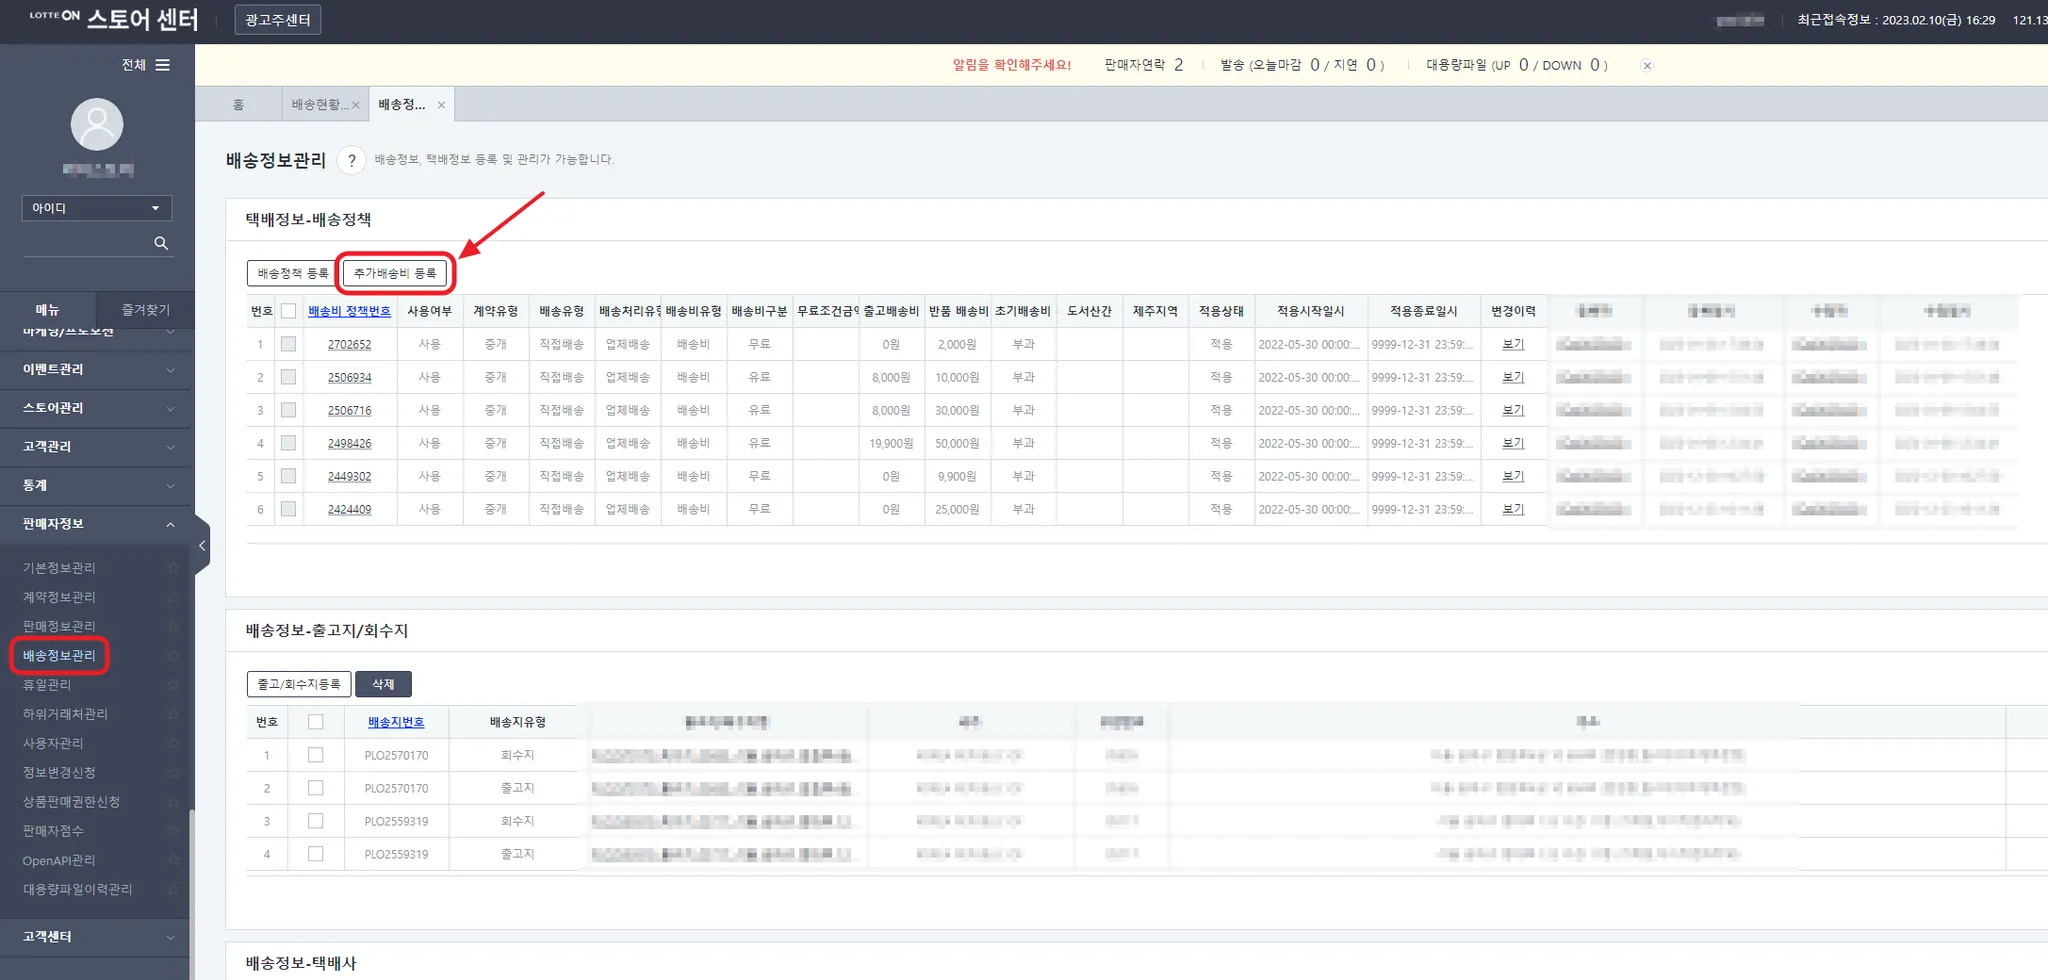Screen dimensions: 2048x980
Task: Click the hamburger menu icon next to 전체
Action: pyautogui.click(x=162, y=65)
